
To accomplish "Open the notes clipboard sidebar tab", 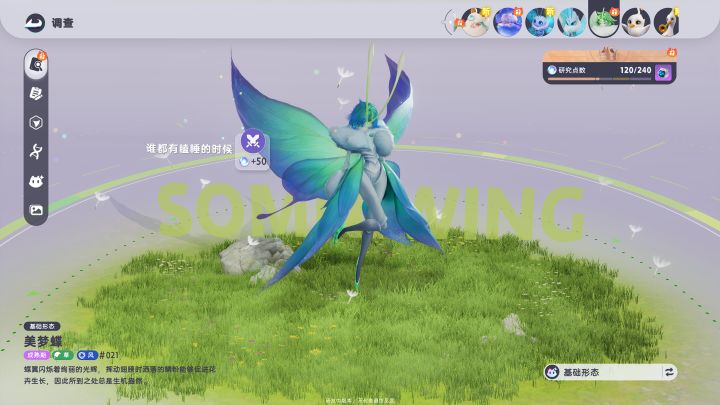I will pos(36,94).
